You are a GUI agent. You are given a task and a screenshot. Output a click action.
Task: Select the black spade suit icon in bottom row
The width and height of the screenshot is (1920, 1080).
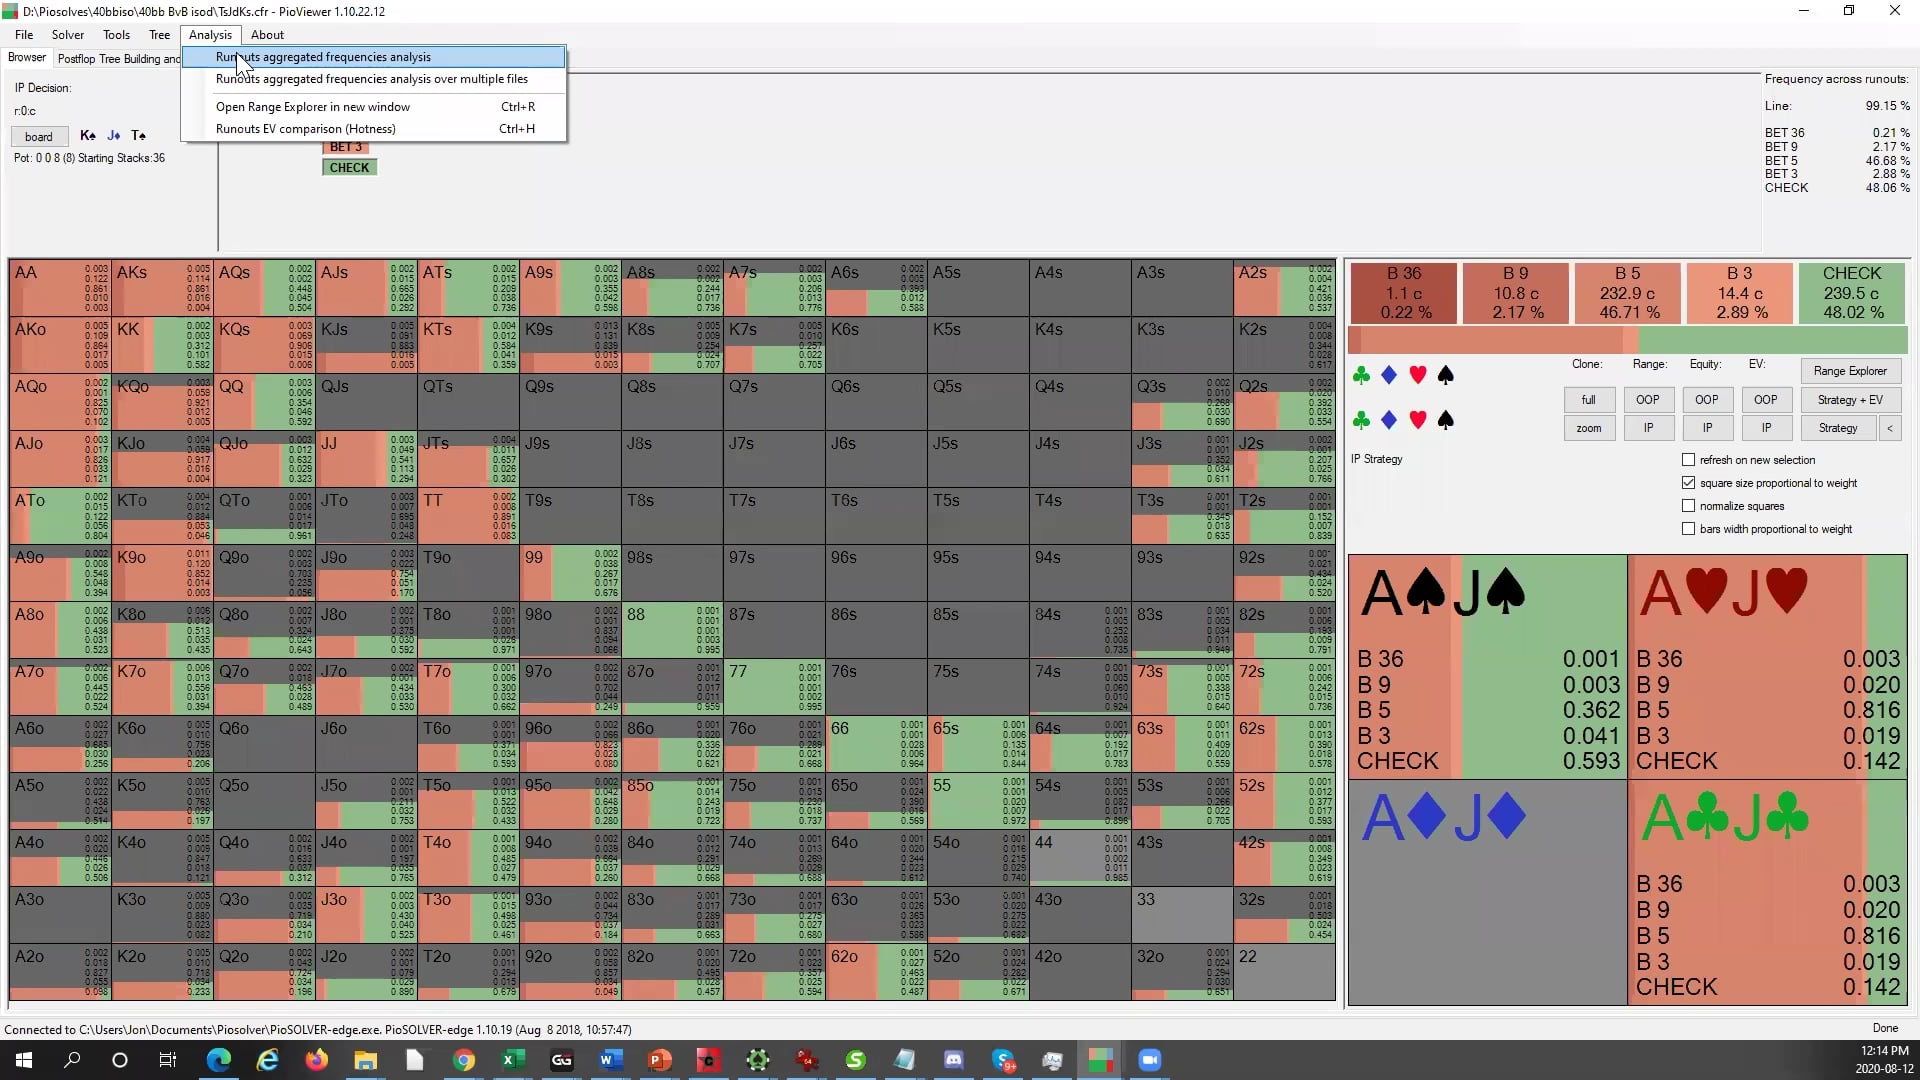tap(1445, 420)
